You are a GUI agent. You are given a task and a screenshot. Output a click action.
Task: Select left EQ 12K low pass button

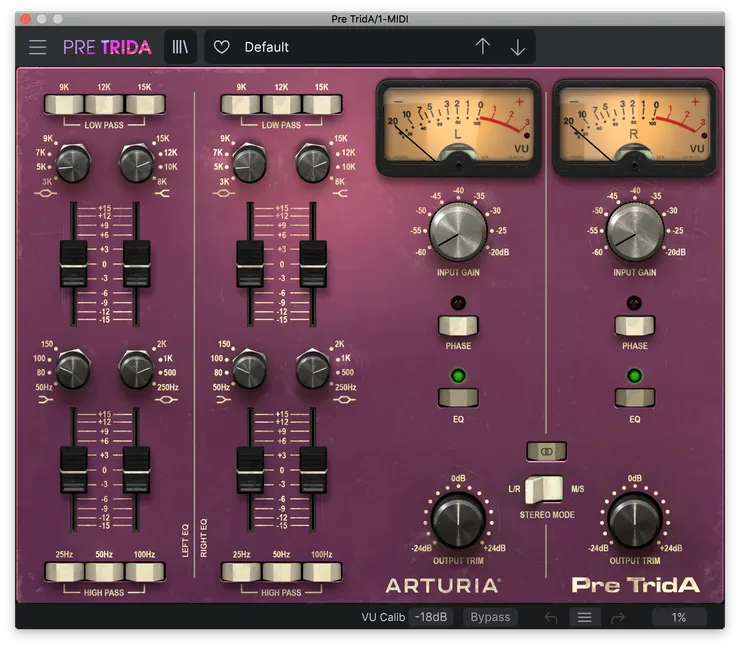[x=104, y=104]
